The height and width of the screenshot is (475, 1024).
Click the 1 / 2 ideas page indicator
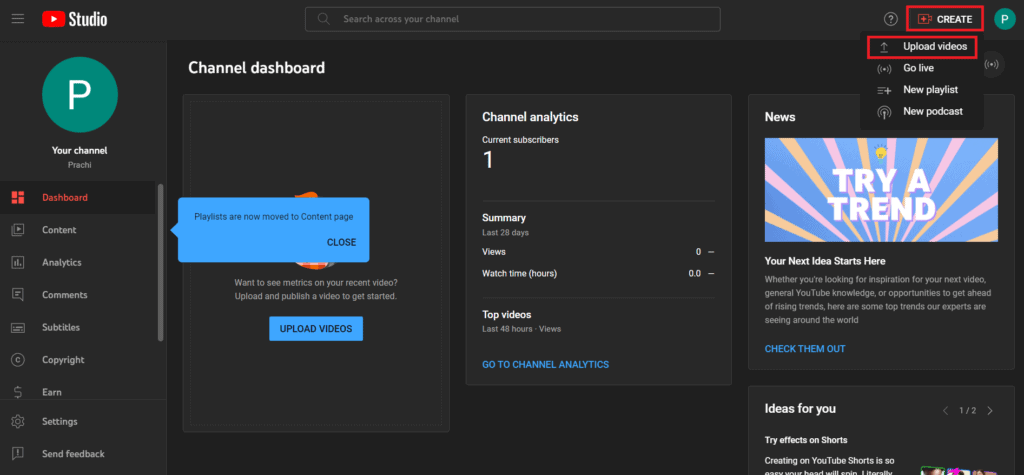tap(967, 410)
